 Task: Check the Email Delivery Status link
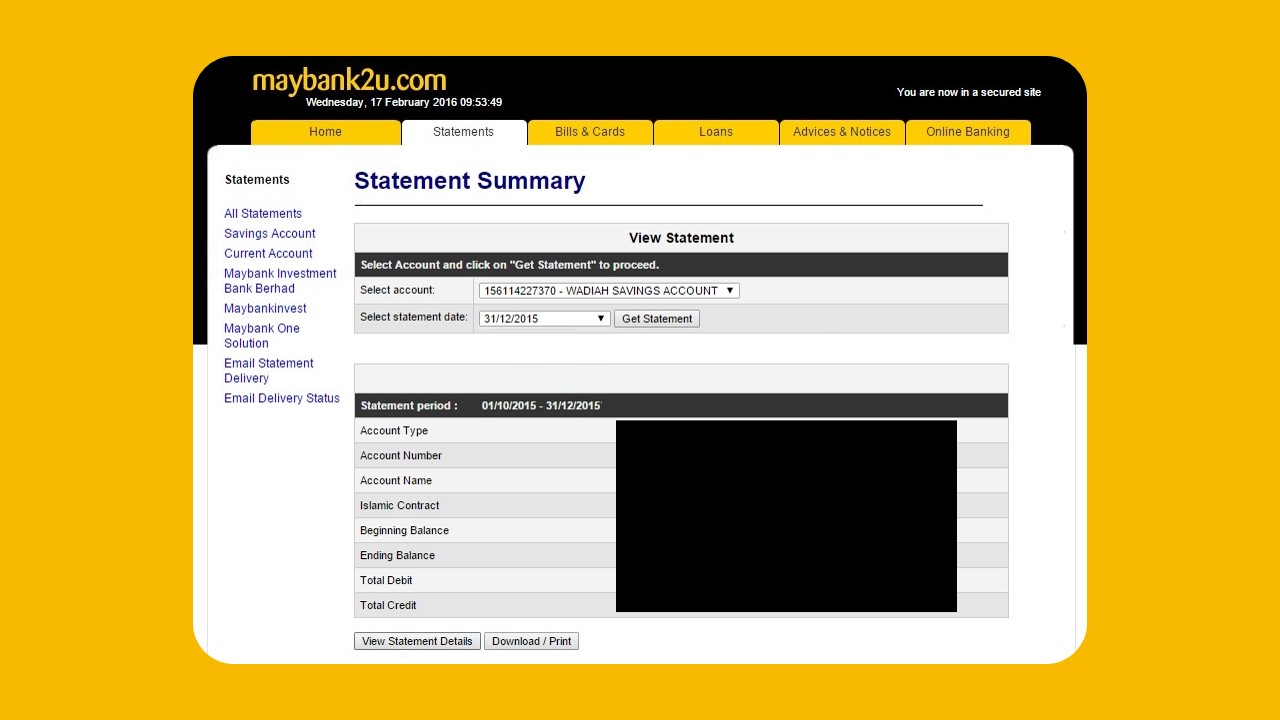point(282,398)
